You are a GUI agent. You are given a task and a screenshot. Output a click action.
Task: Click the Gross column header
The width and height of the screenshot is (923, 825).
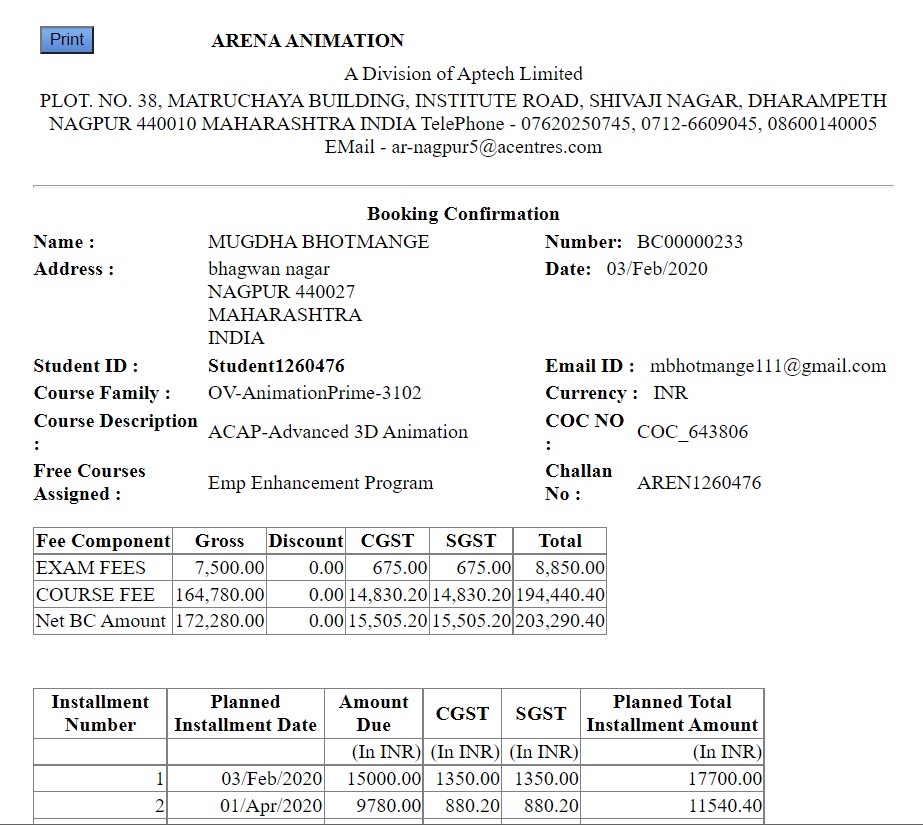coord(220,541)
